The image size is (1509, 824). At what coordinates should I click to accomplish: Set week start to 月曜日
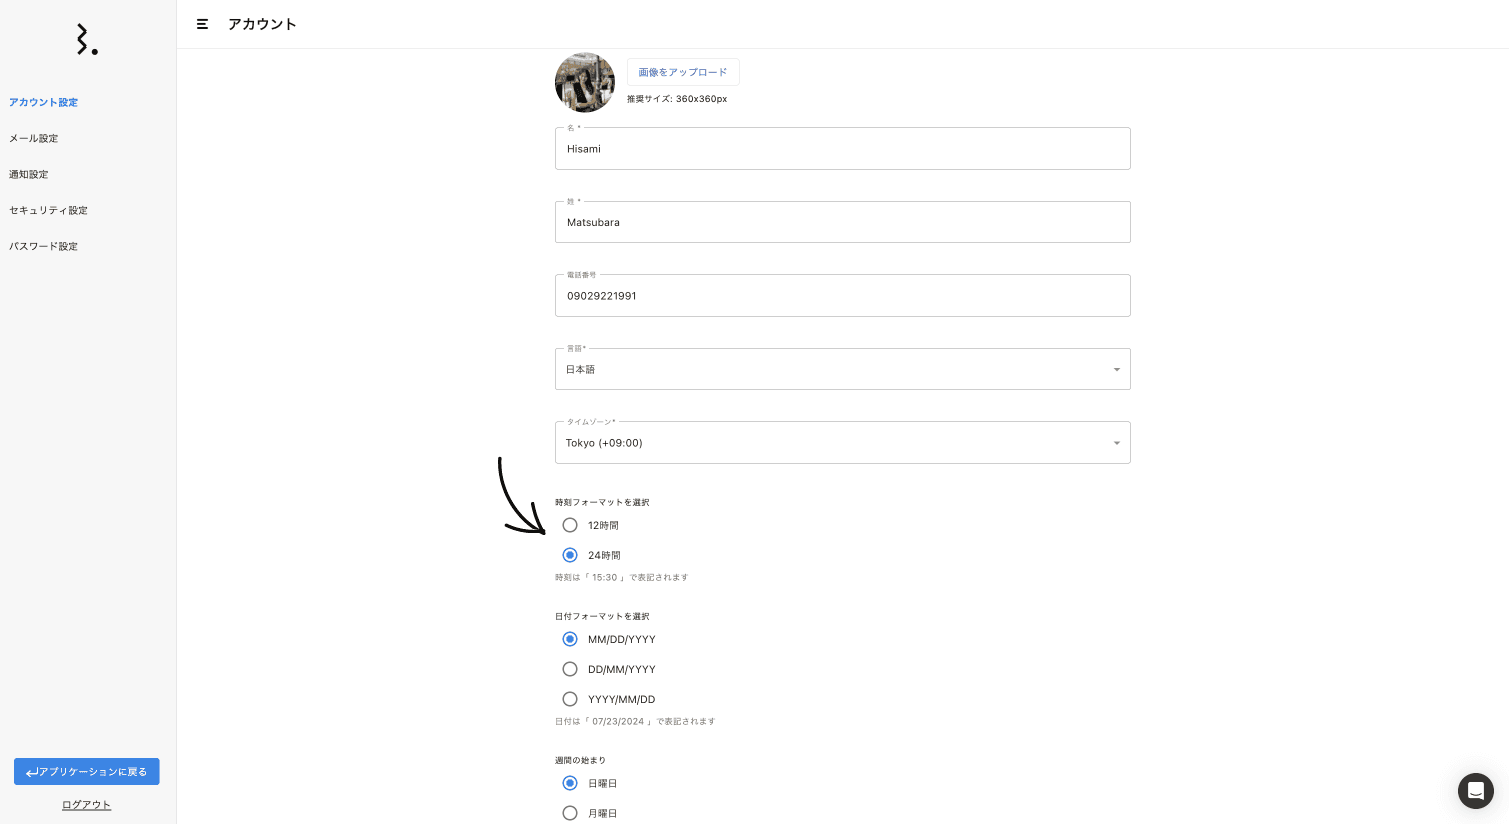[570, 813]
